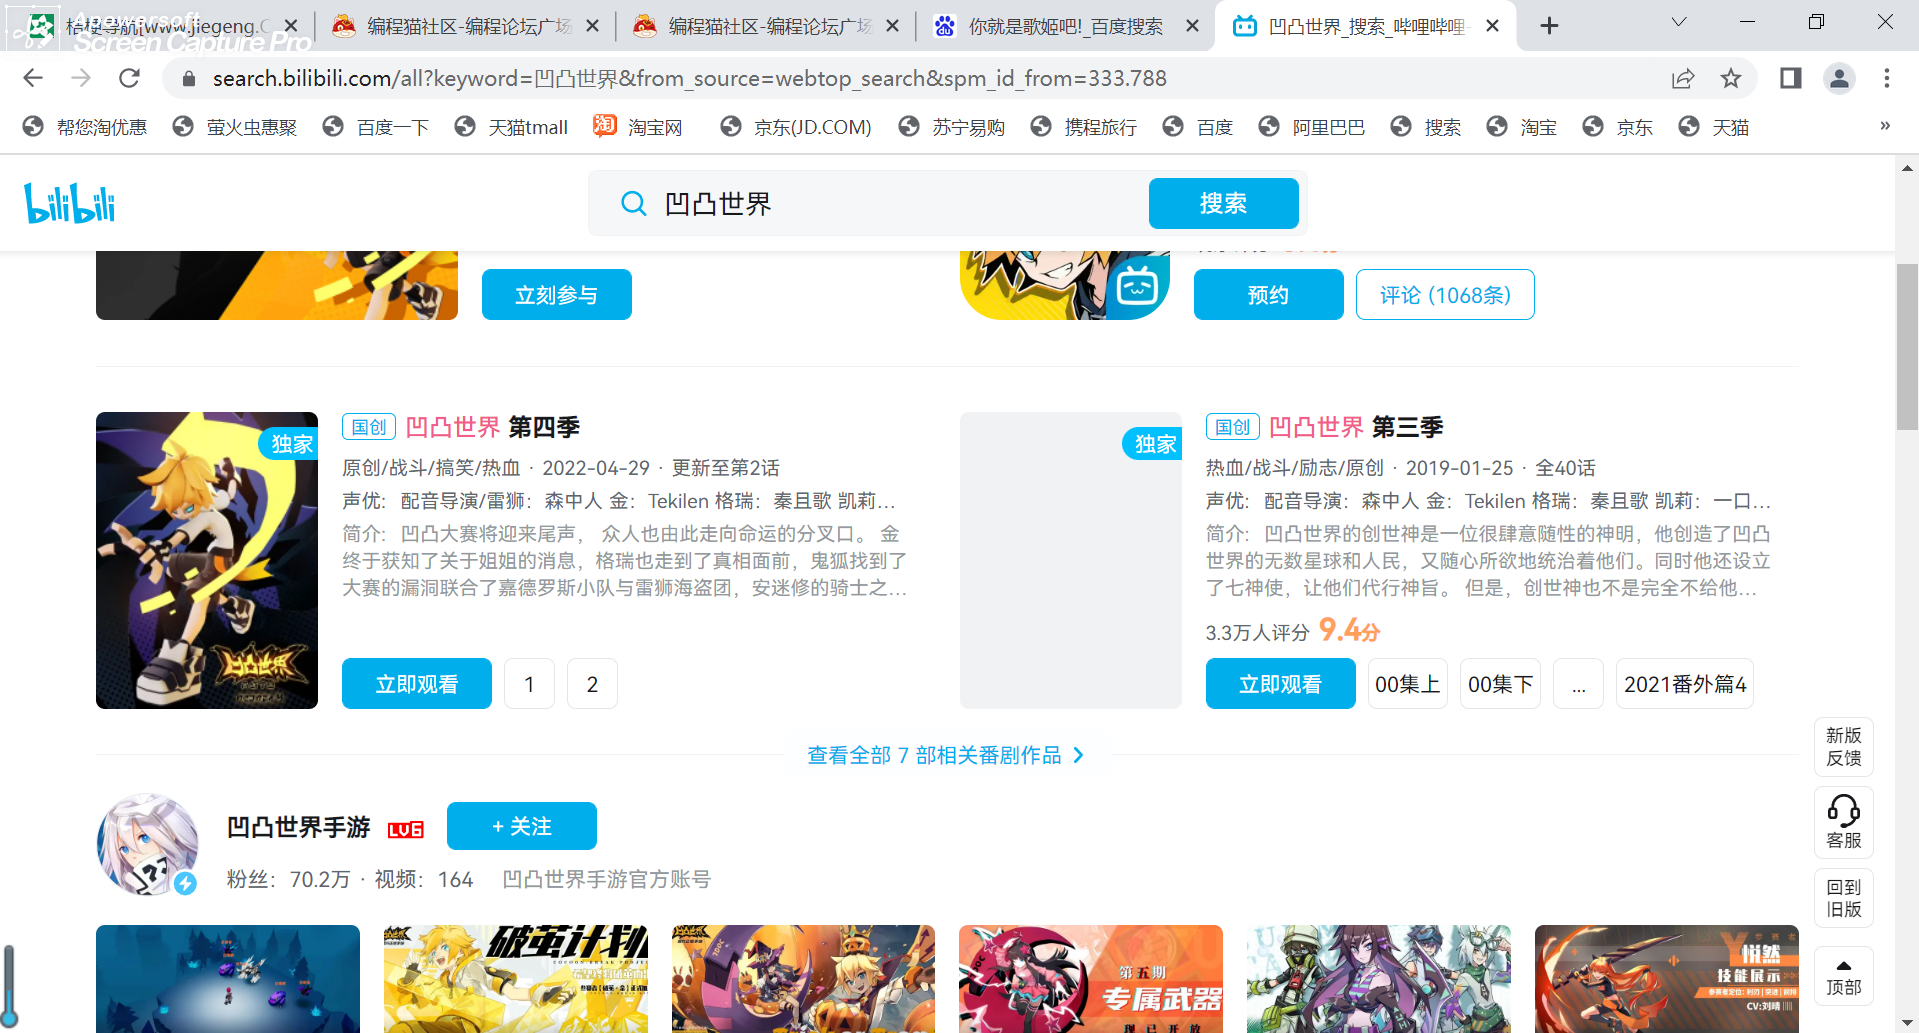Switch to the second 编程猫社区 tab
The image size is (1919, 1033).
pos(766,26)
